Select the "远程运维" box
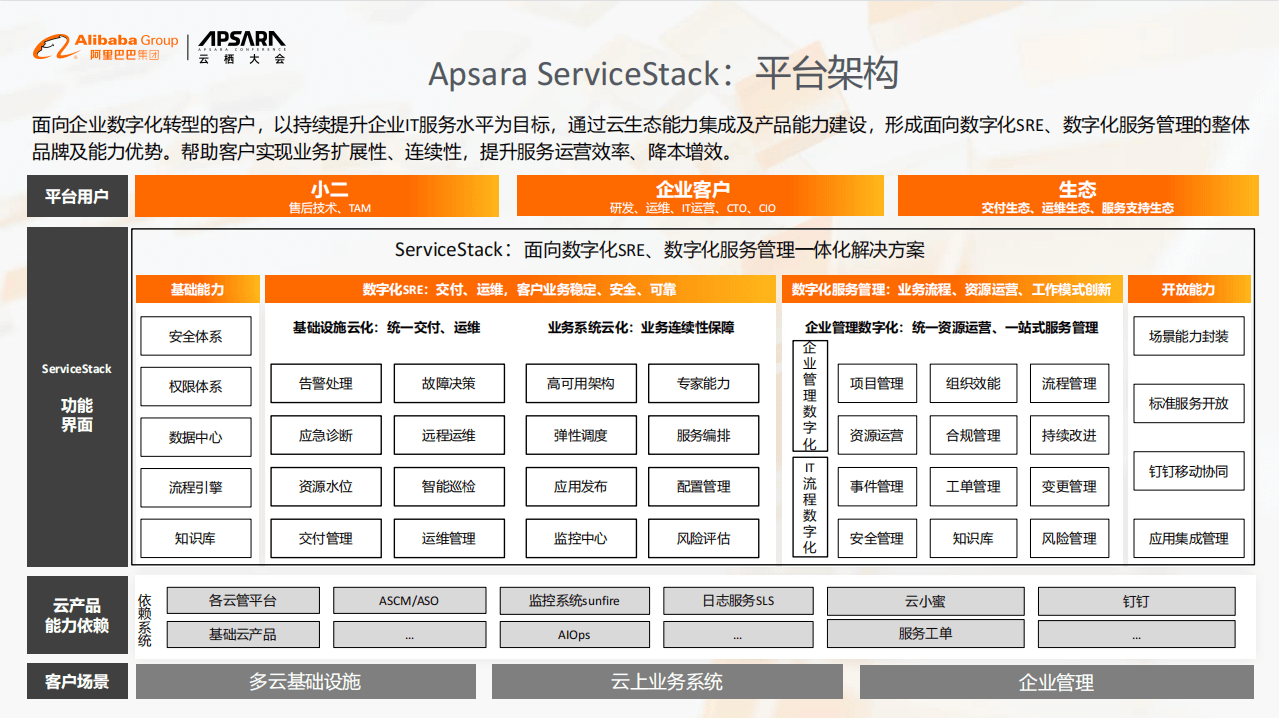 tap(449, 435)
